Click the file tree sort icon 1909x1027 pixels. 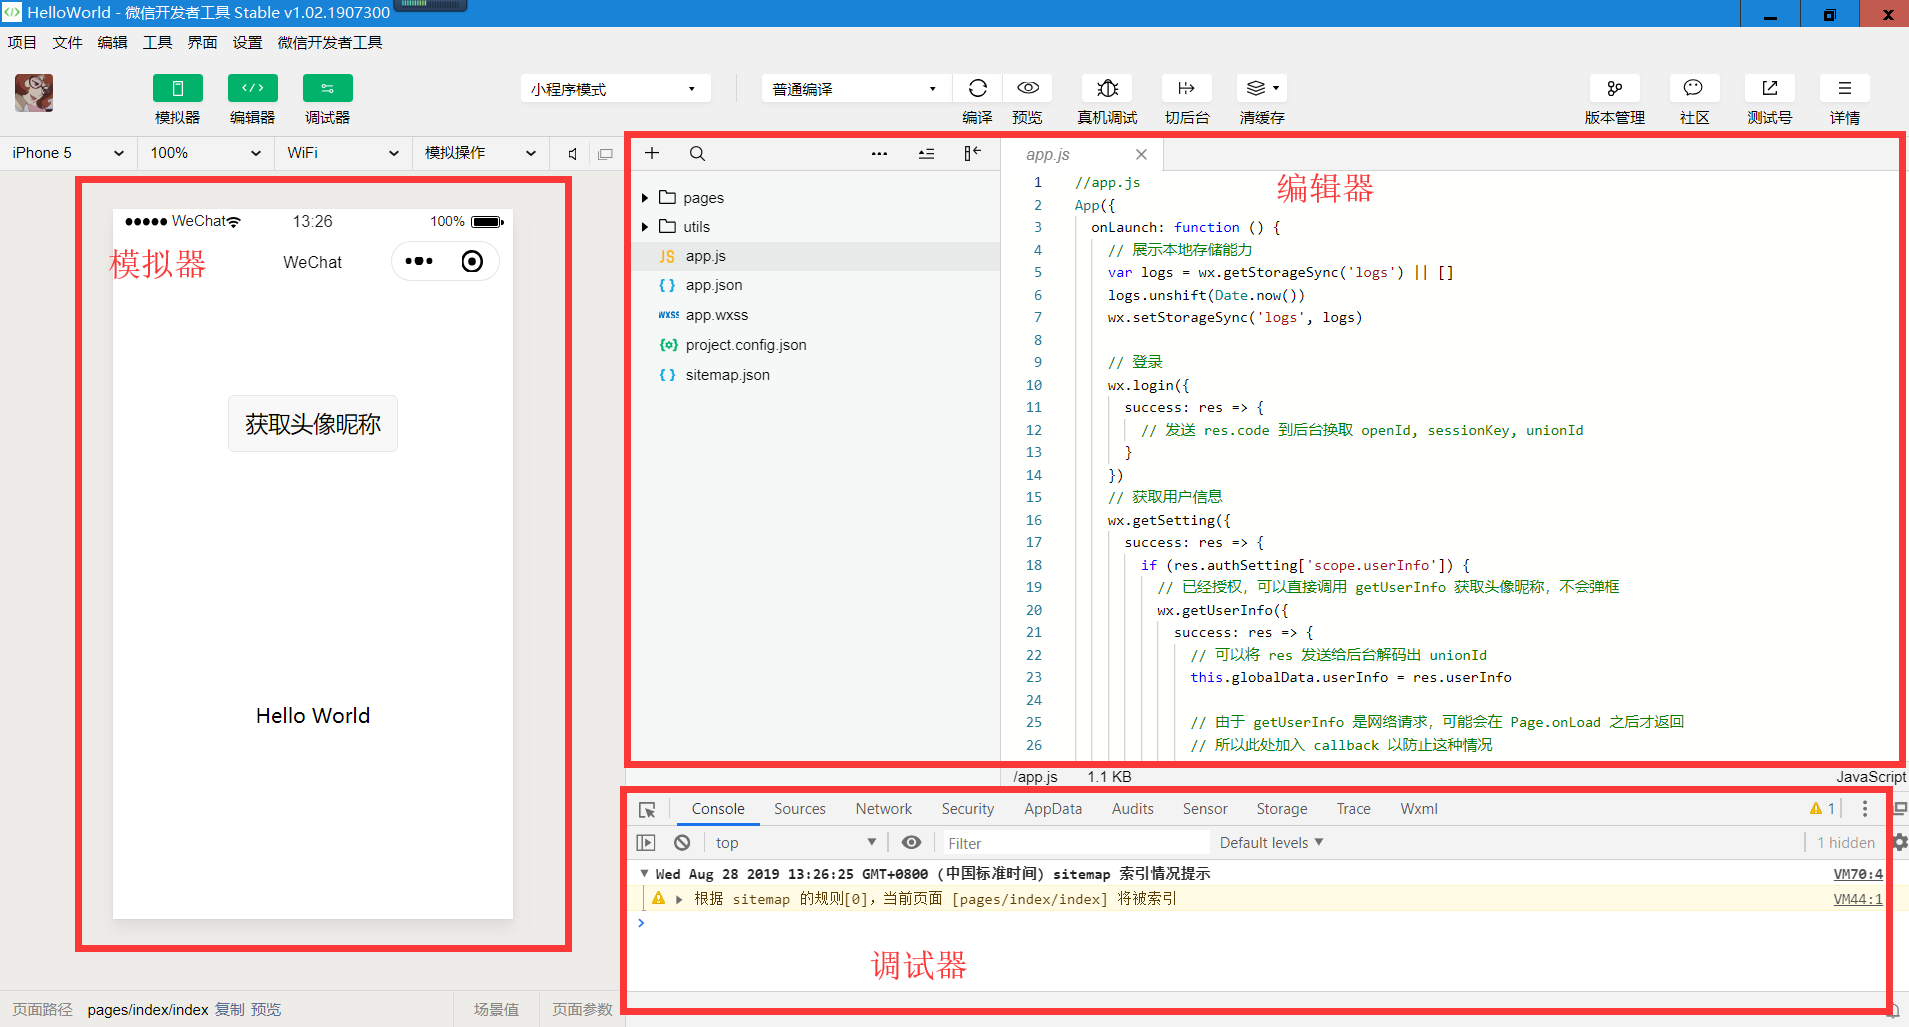(x=926, y=153)
